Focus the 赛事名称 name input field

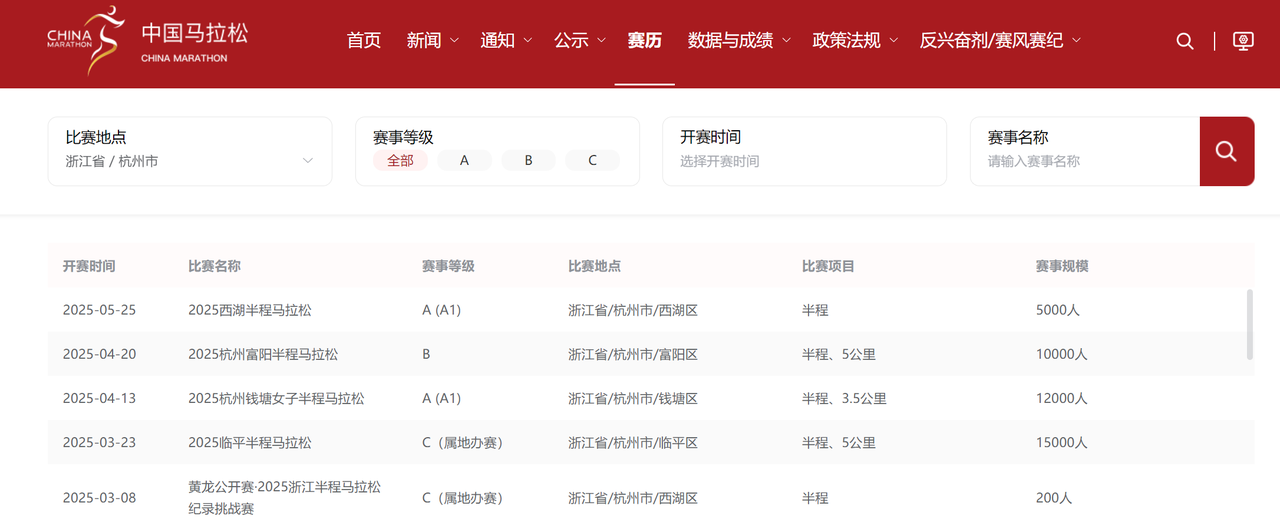point(1085,151)
